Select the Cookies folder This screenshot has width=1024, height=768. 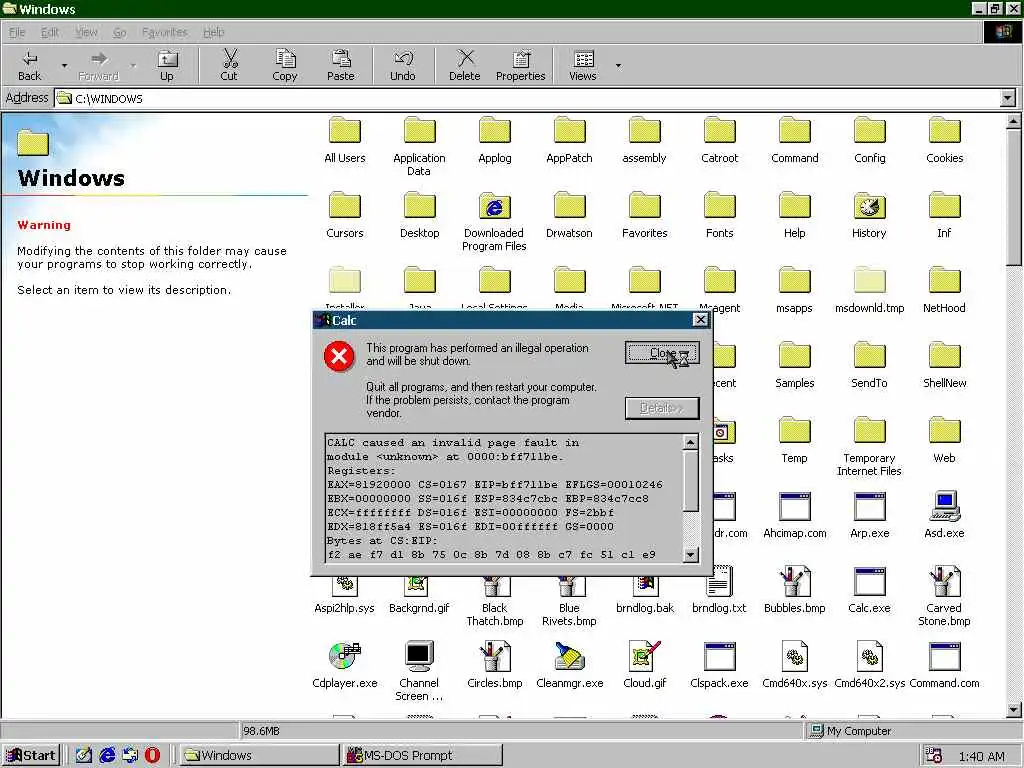(x=944, y=140)
